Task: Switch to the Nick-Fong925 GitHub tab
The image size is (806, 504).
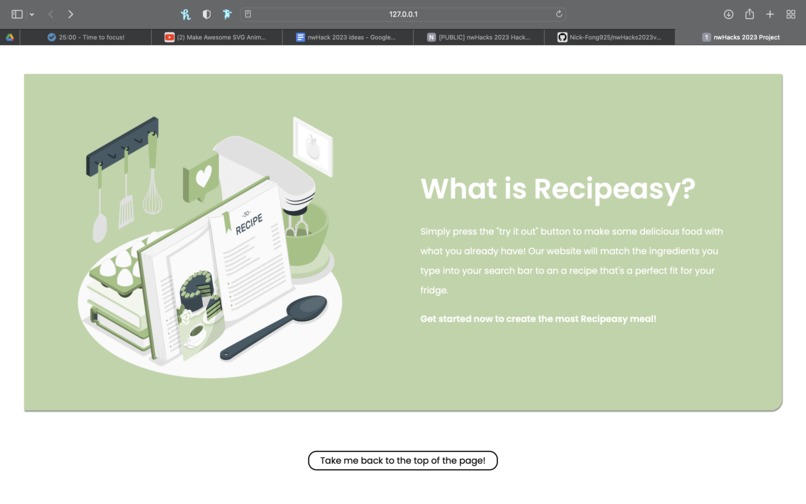Action: (610, 37)
